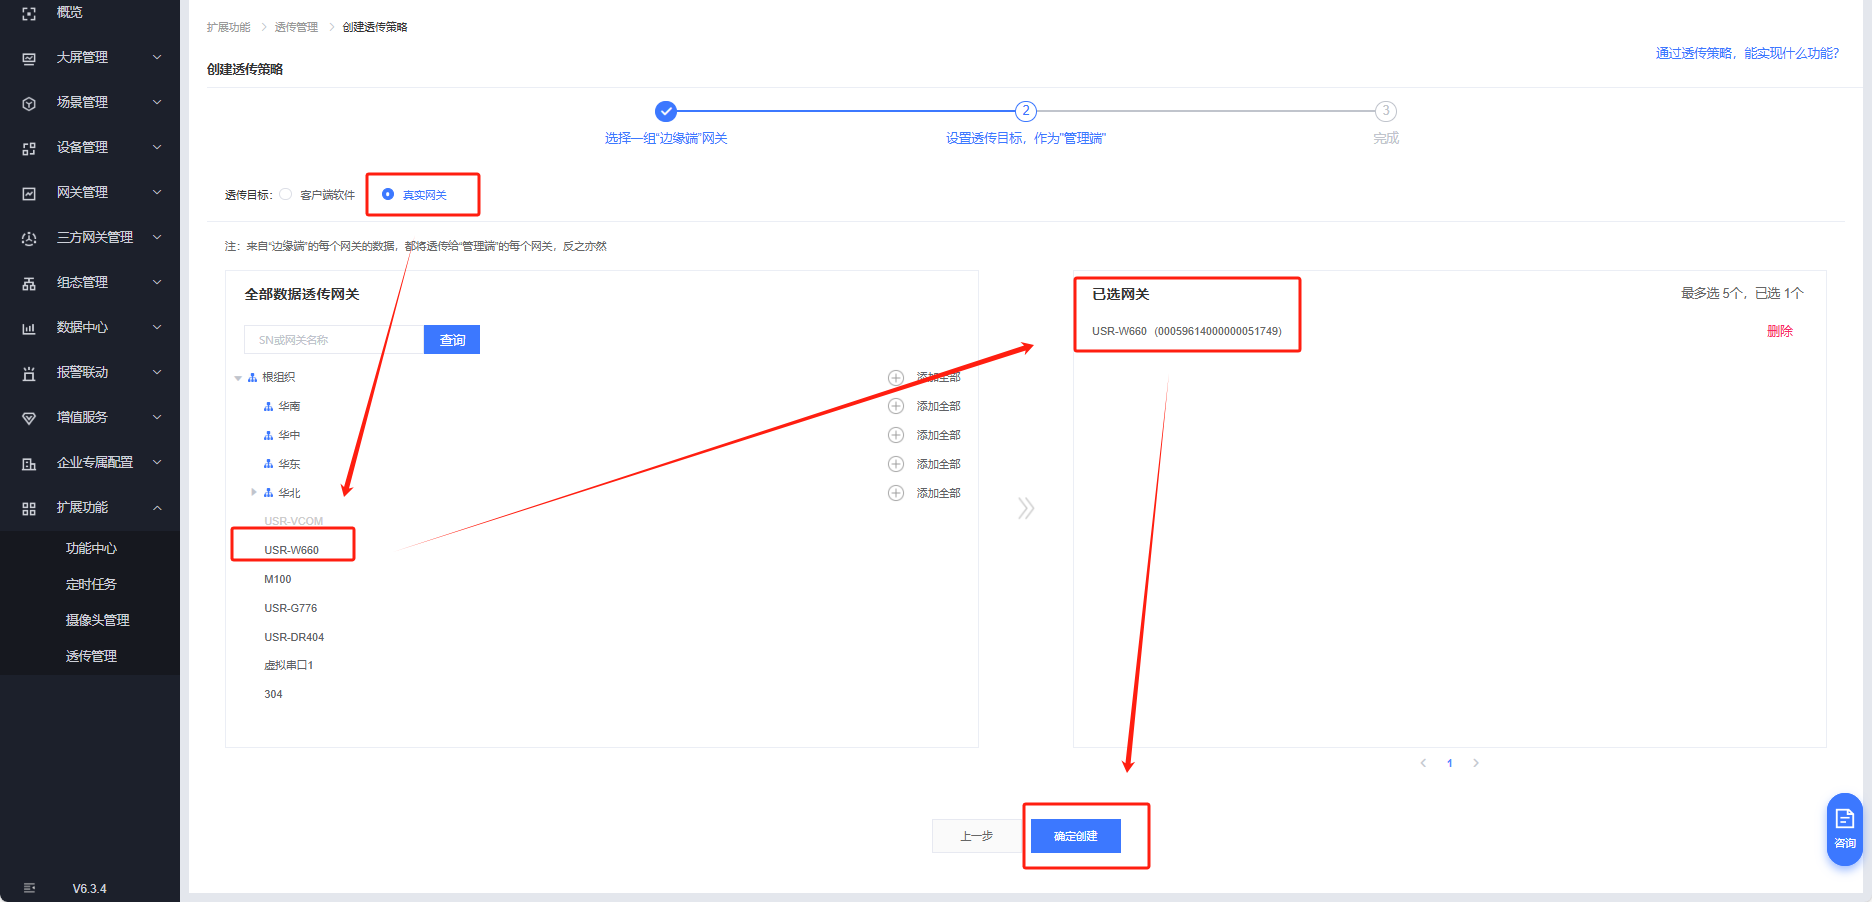Click the 大屏管理 screen icon
The image size is (1872, 902).
pyautogui.click(x=29, y=58)
